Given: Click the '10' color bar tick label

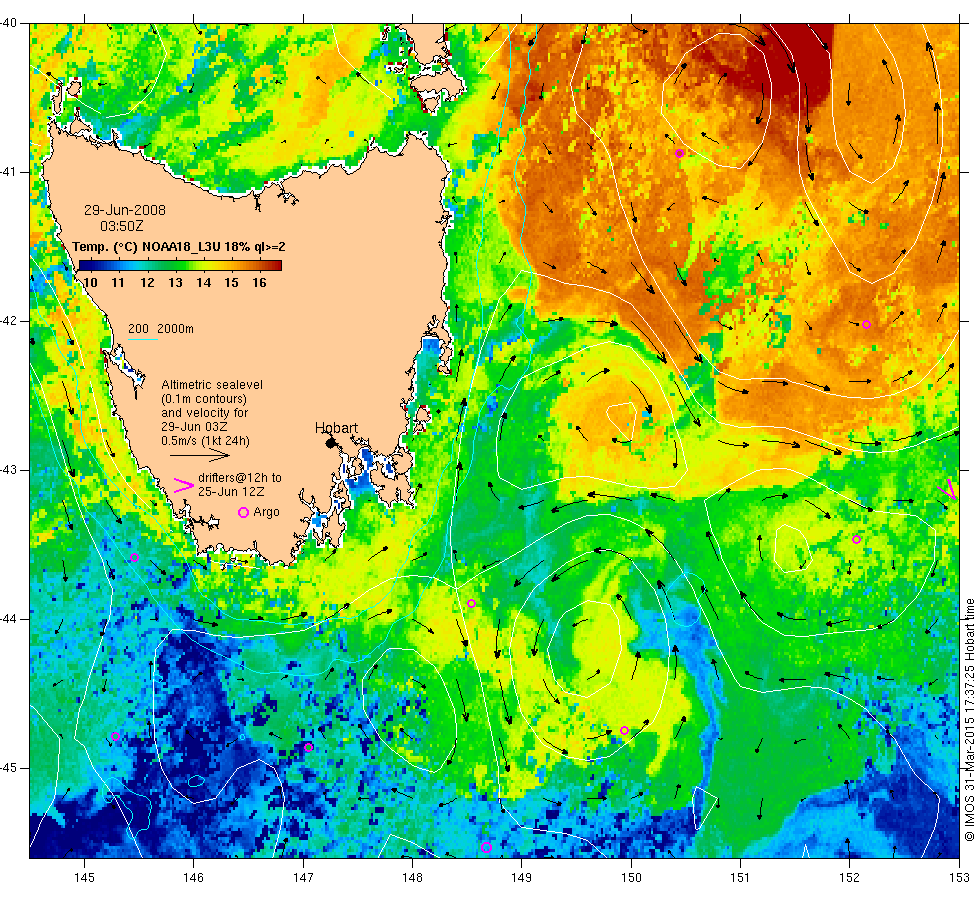Looking at the screenshot, I should click(90, 282).
